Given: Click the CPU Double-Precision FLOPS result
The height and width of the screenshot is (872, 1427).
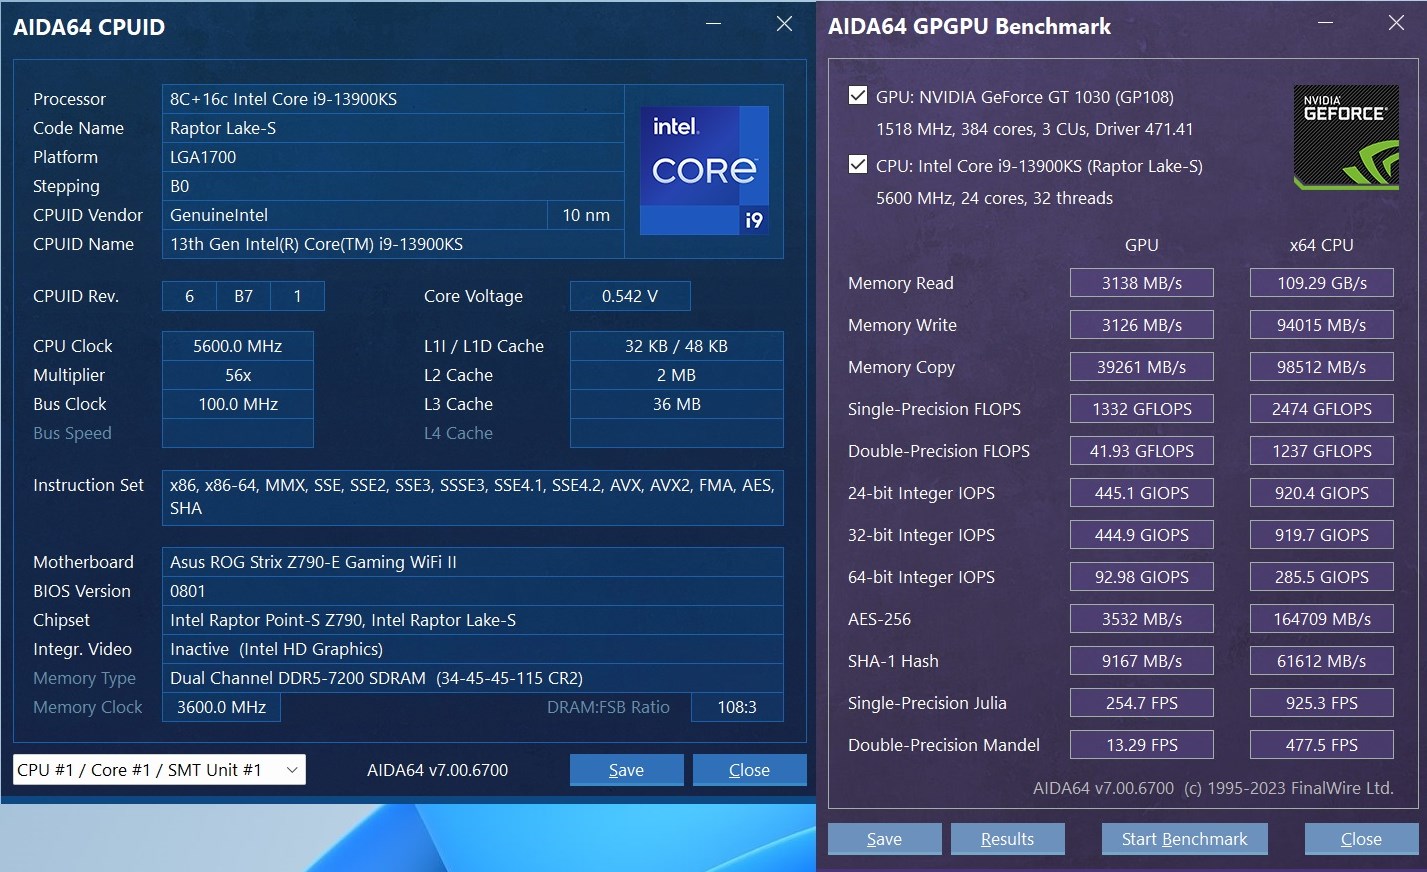Looking at the screenshot, I should coord(1322,451).
